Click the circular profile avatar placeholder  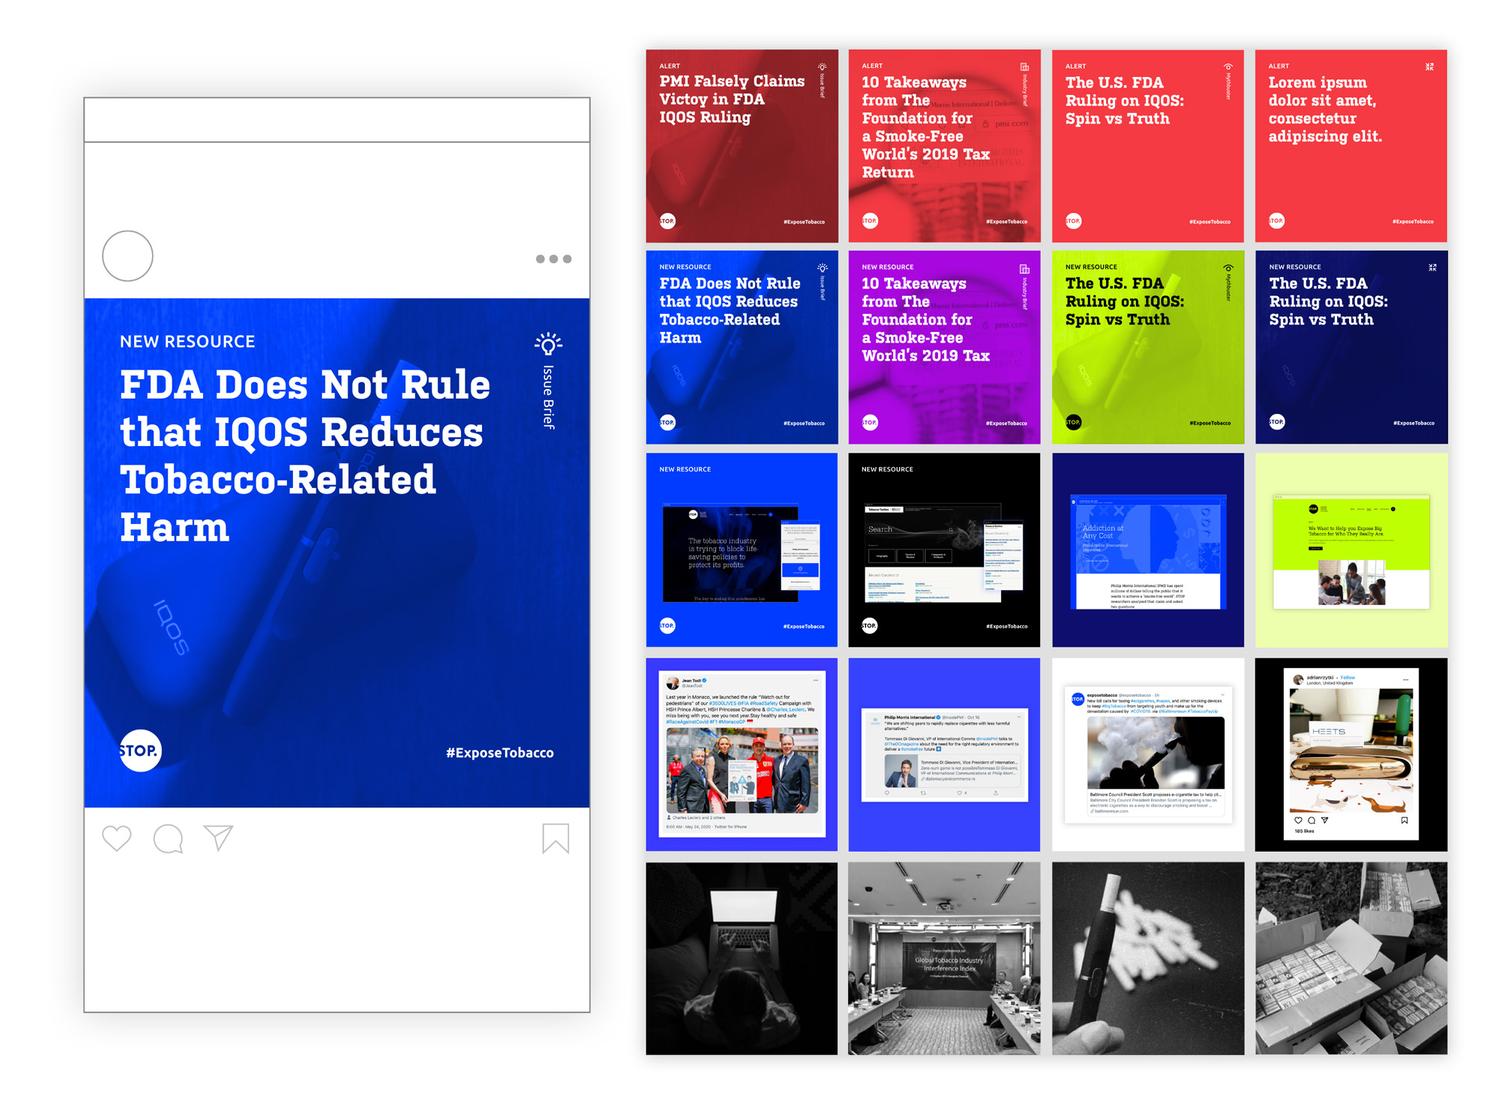pyautogui.click(x=128, y=256)
